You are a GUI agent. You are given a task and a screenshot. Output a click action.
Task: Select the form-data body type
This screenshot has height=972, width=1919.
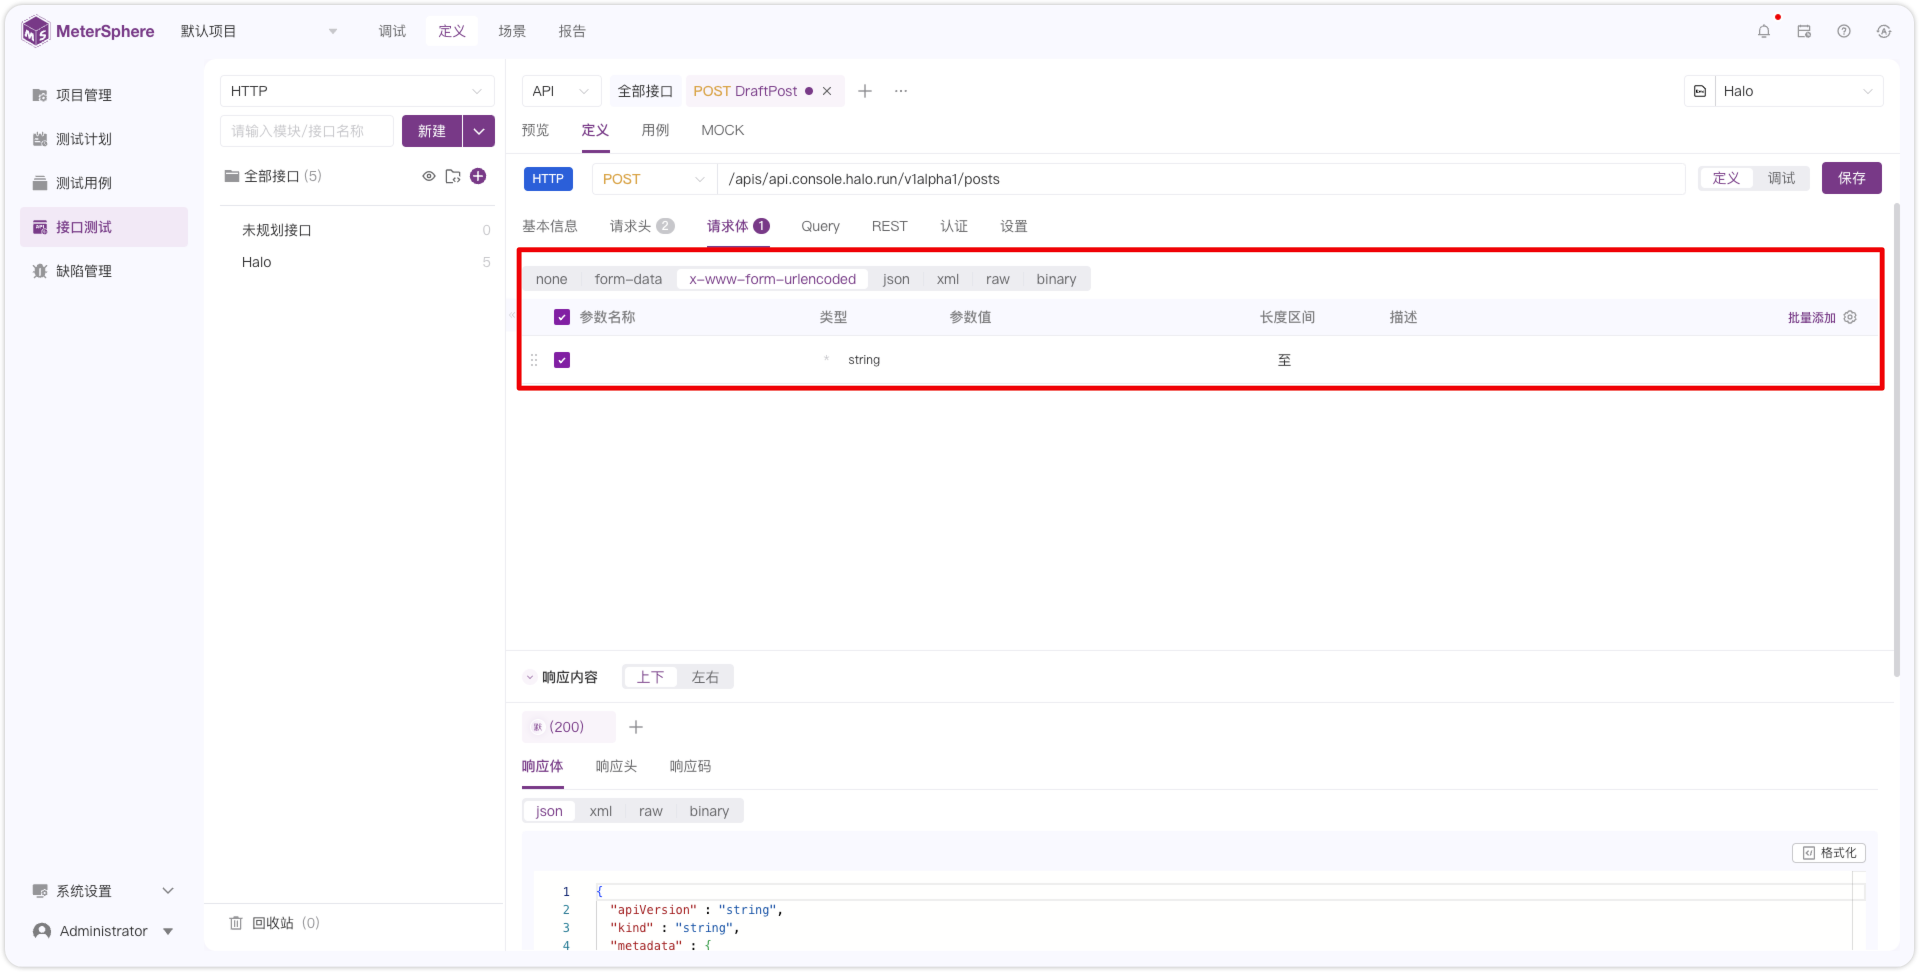coord(628,279)
